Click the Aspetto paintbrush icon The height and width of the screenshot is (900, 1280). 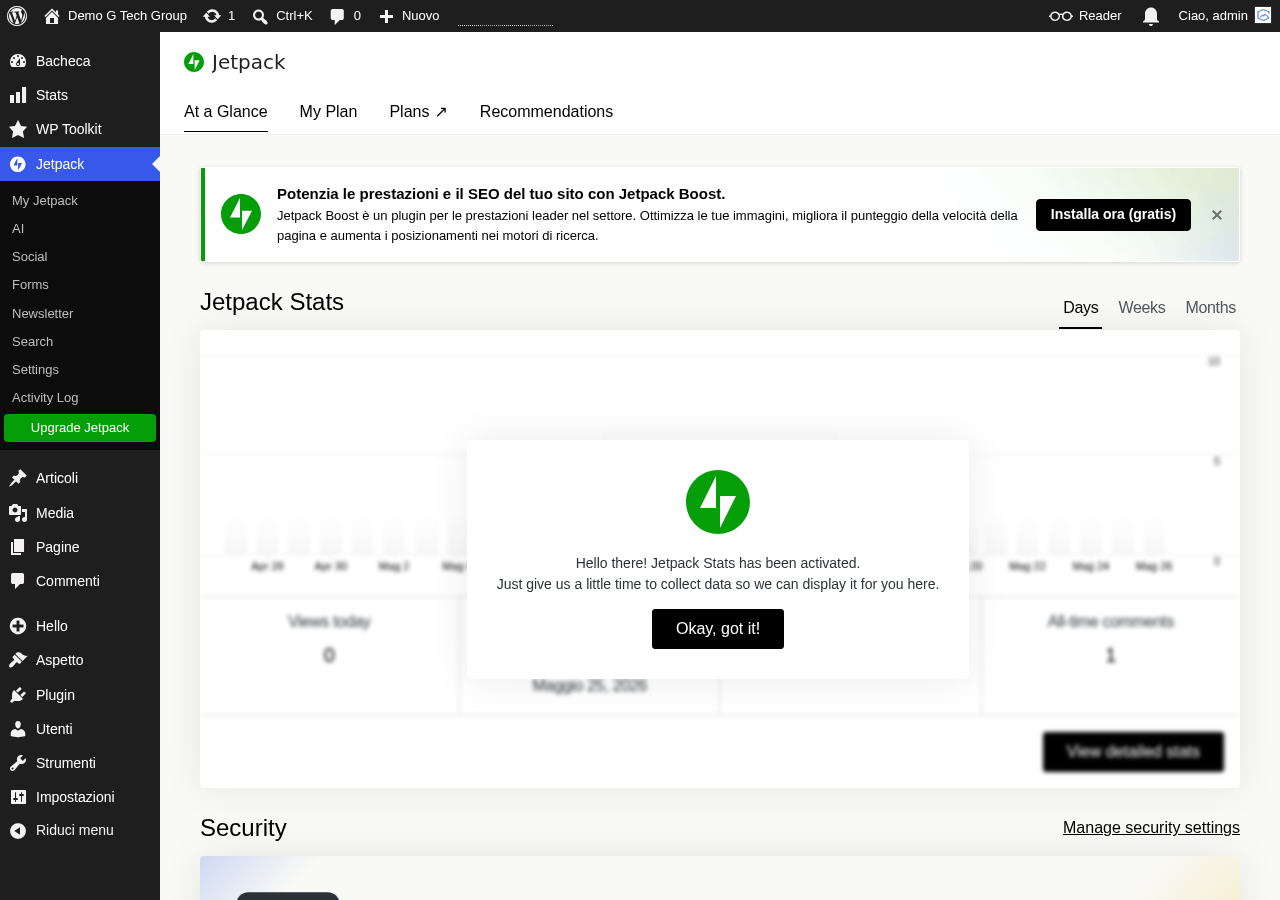pos(18,660)
